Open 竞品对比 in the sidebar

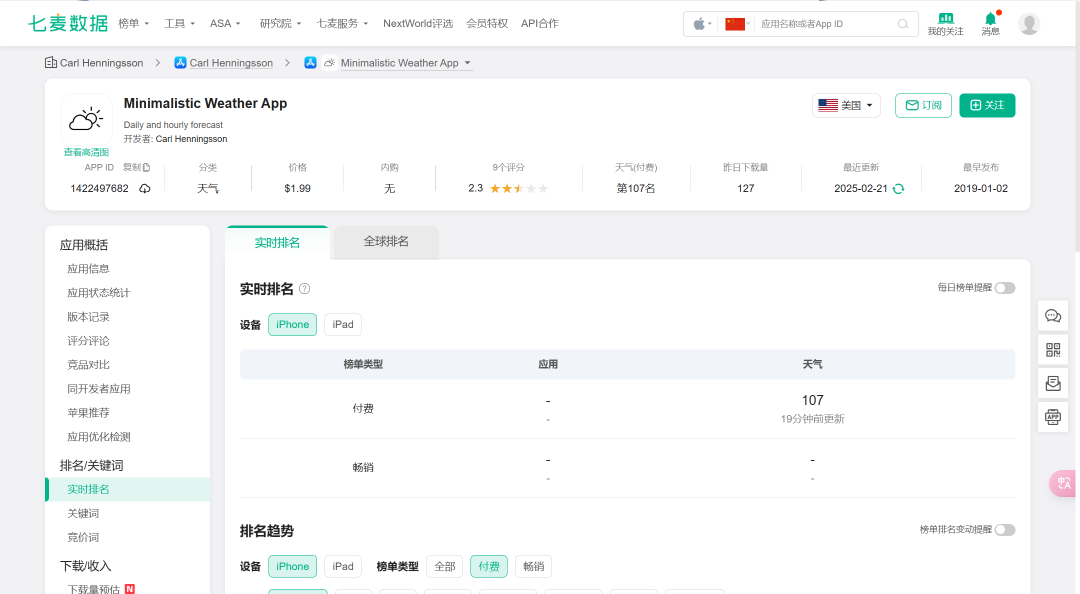pyautogui.click(x=88, y=365)
